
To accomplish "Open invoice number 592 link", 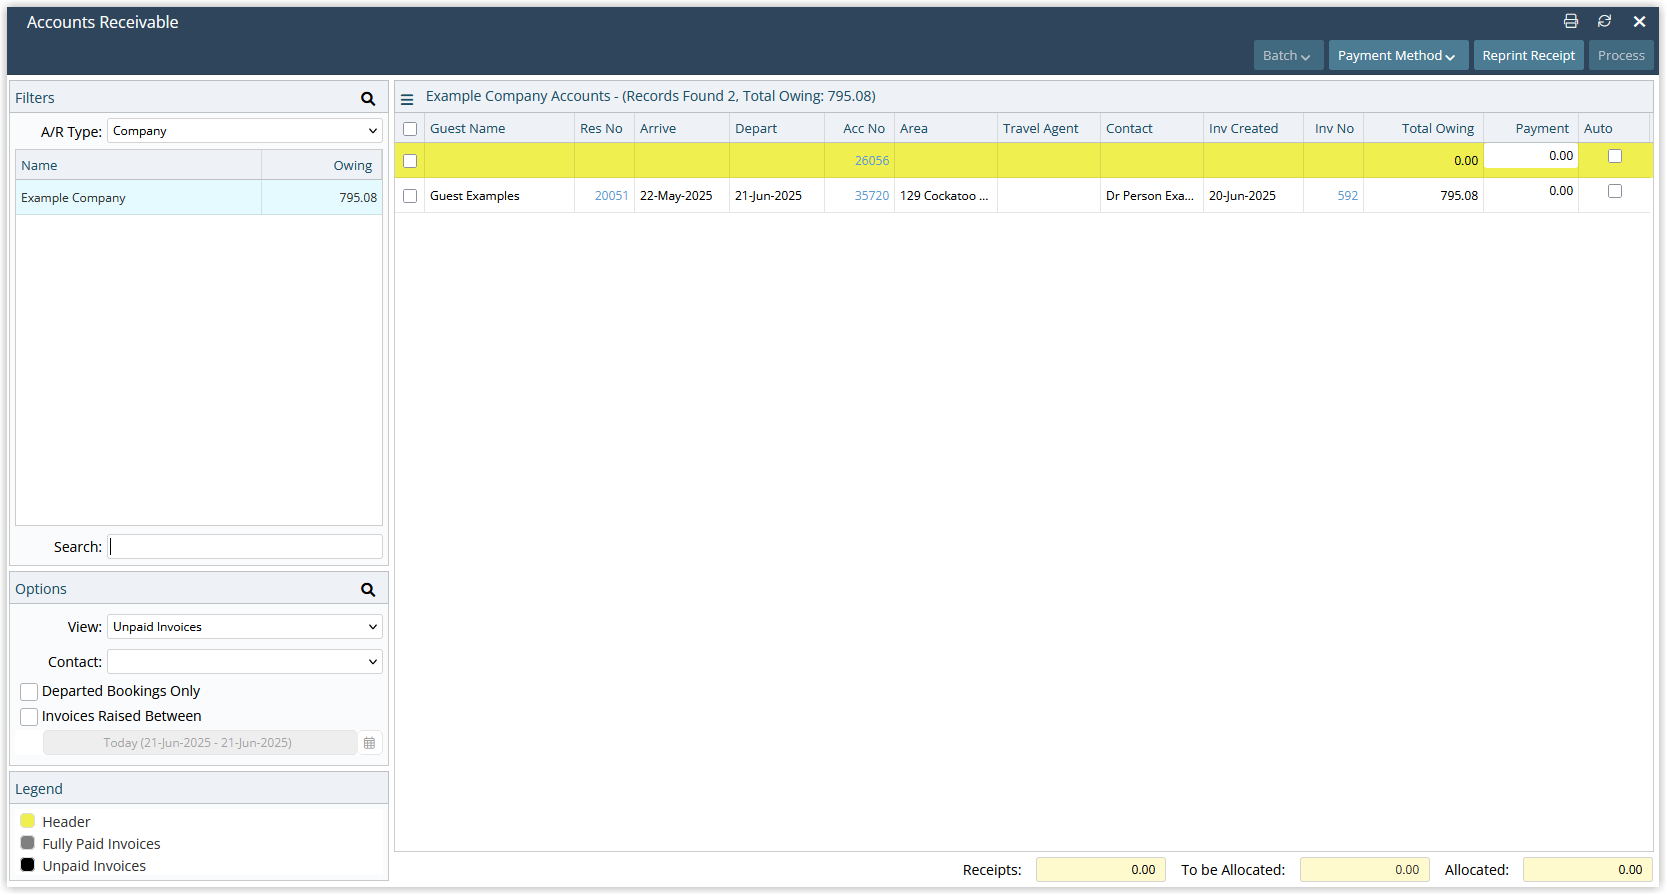I will click(1347, 196).
